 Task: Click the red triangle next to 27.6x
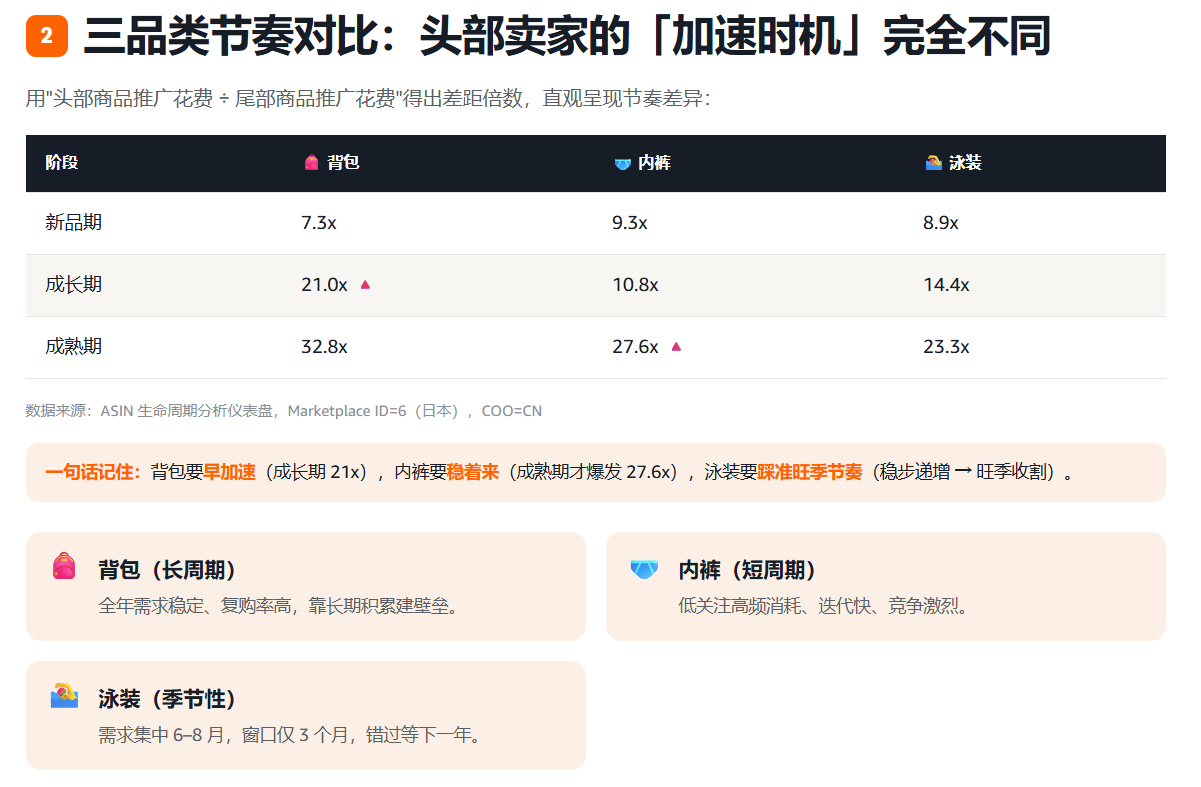pyautogui.click(x=676, y=347)
